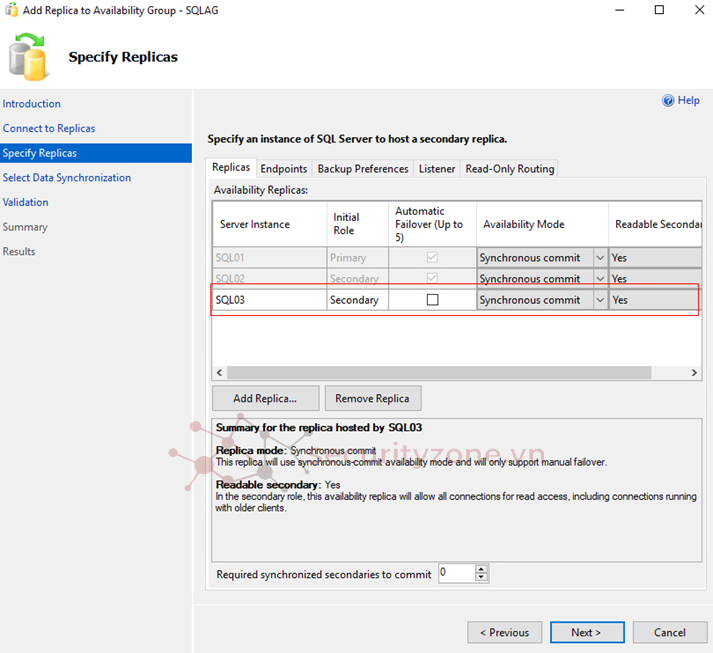Expand Availability Mode dropdown for SQL01
The image size is (713, 653).
(600, 258)
